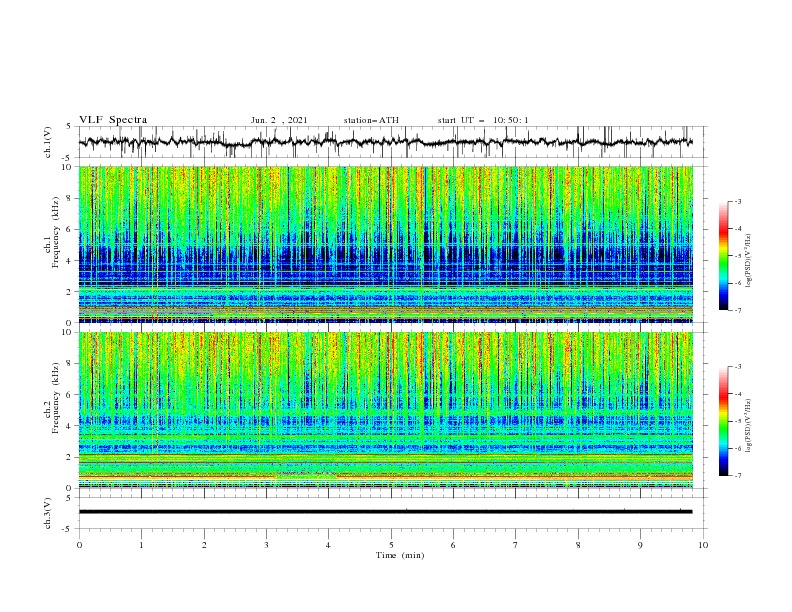Image resolution: width=792 pixels, height=612 pixels.
Task: Click the "ch.1(V)" axis label
Action: 48,142
